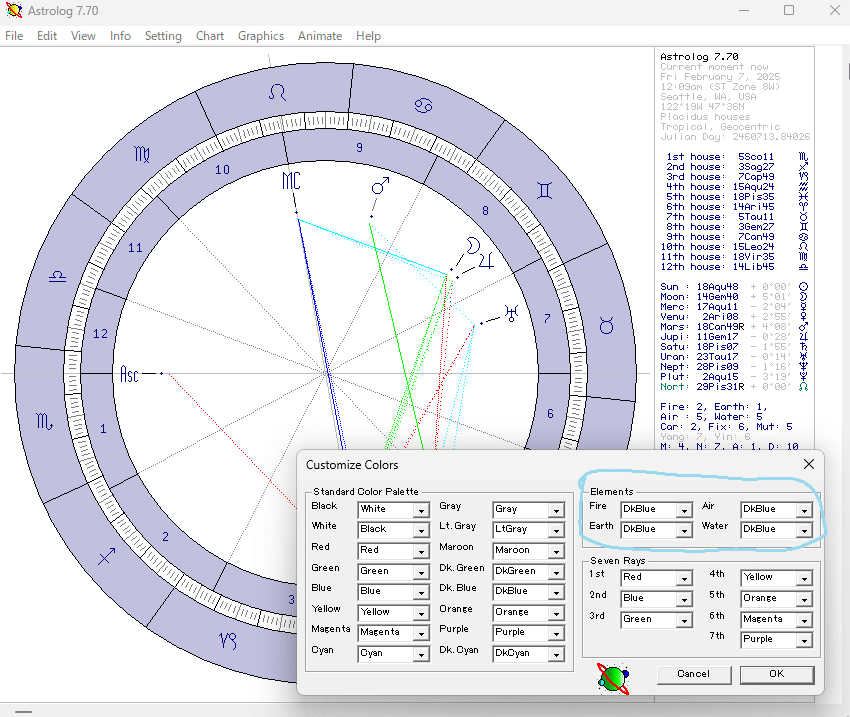Click the Gemini sign glyph on wheel
Image resolution: width=850 pixels, height=717 pixels.
click(544, 191)
